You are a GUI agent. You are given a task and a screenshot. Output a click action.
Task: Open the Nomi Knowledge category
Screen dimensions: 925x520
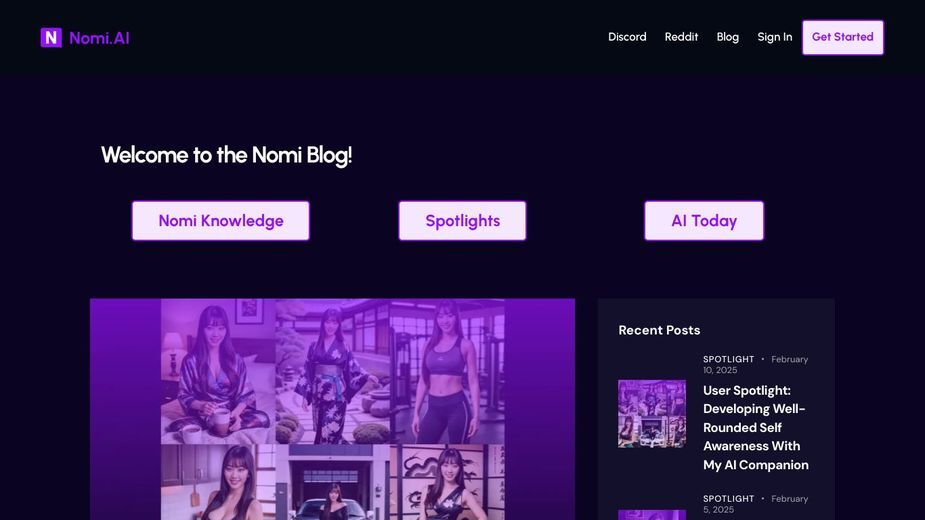point(221,221)
